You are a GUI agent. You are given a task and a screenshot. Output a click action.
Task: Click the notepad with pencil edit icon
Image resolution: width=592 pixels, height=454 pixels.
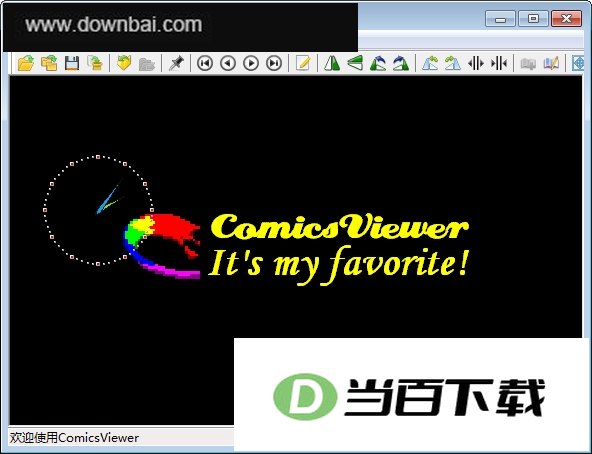point(303,63)
